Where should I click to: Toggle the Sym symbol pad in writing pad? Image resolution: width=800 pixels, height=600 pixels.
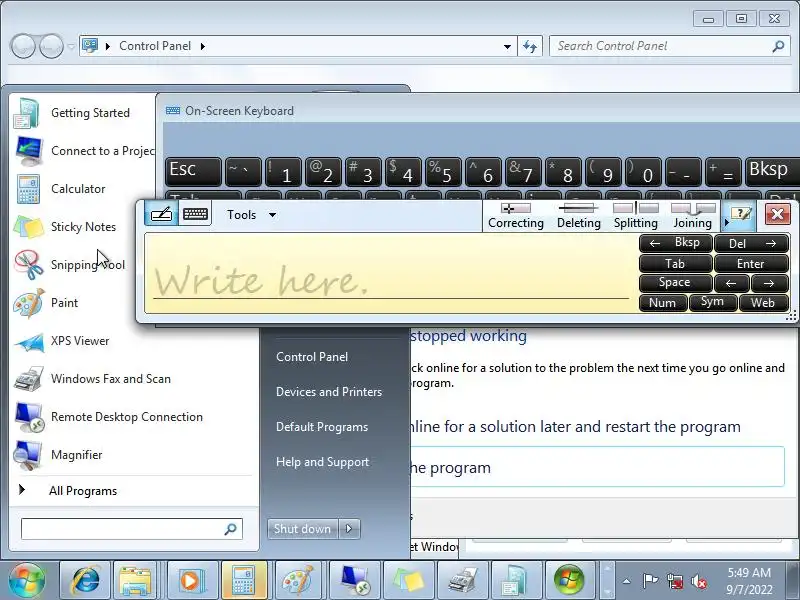713,303
